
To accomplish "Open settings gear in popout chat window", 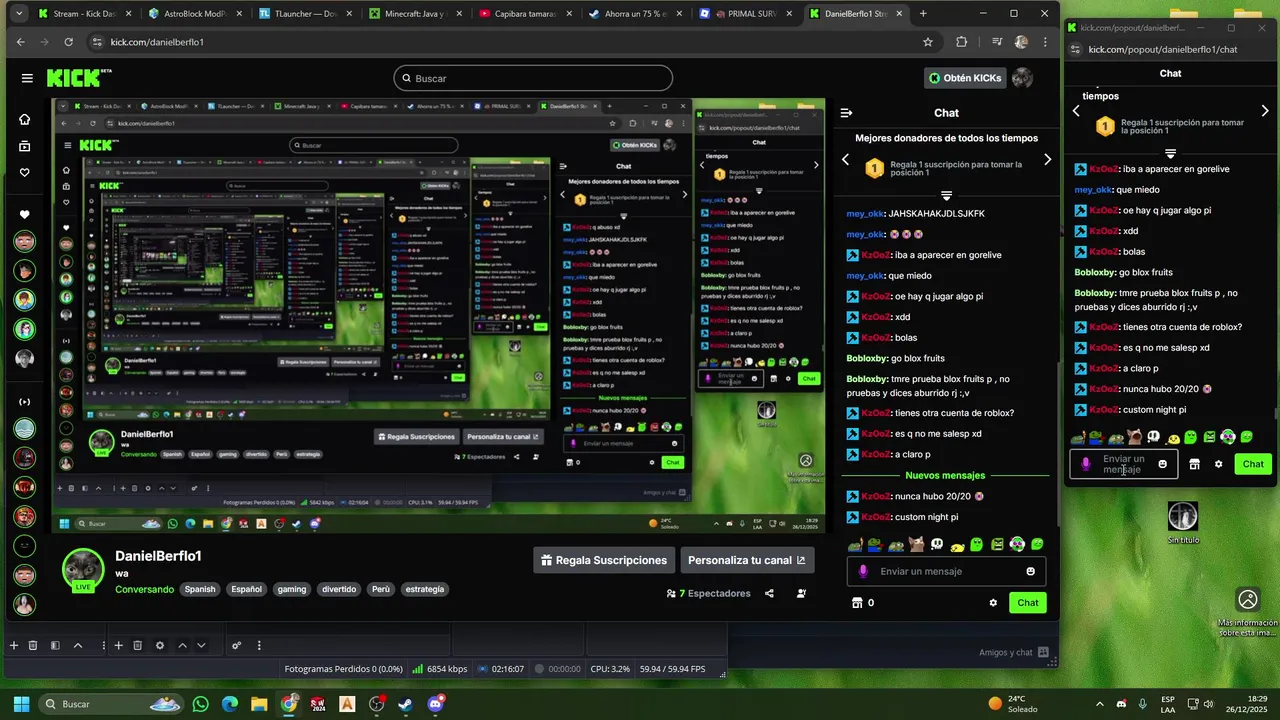I will pyautogui.click(x=1218, y=464).
